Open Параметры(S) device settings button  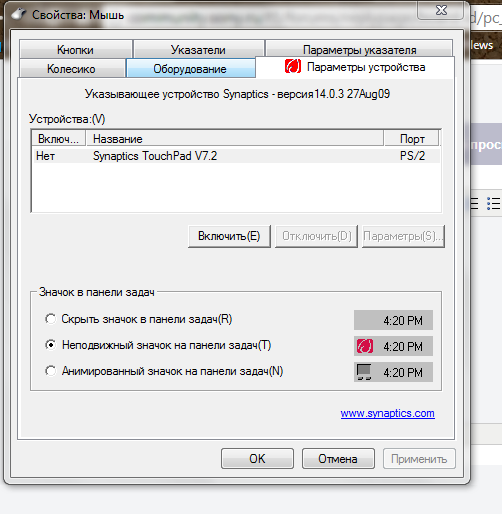pos(403,236)
